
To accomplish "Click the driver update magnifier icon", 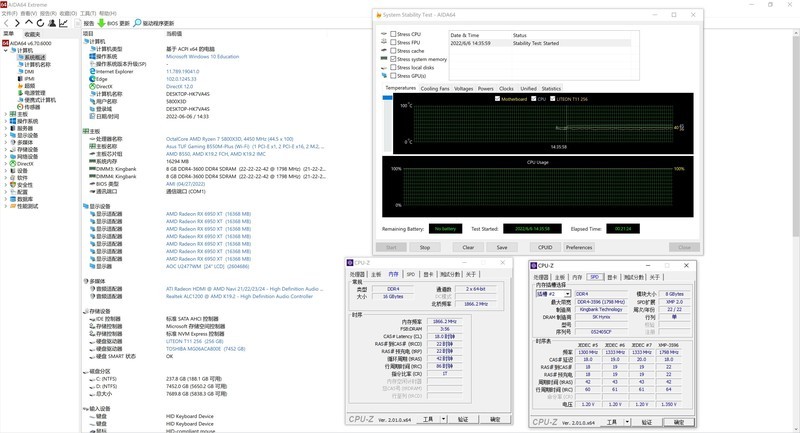I will click(x=138, y=22).
